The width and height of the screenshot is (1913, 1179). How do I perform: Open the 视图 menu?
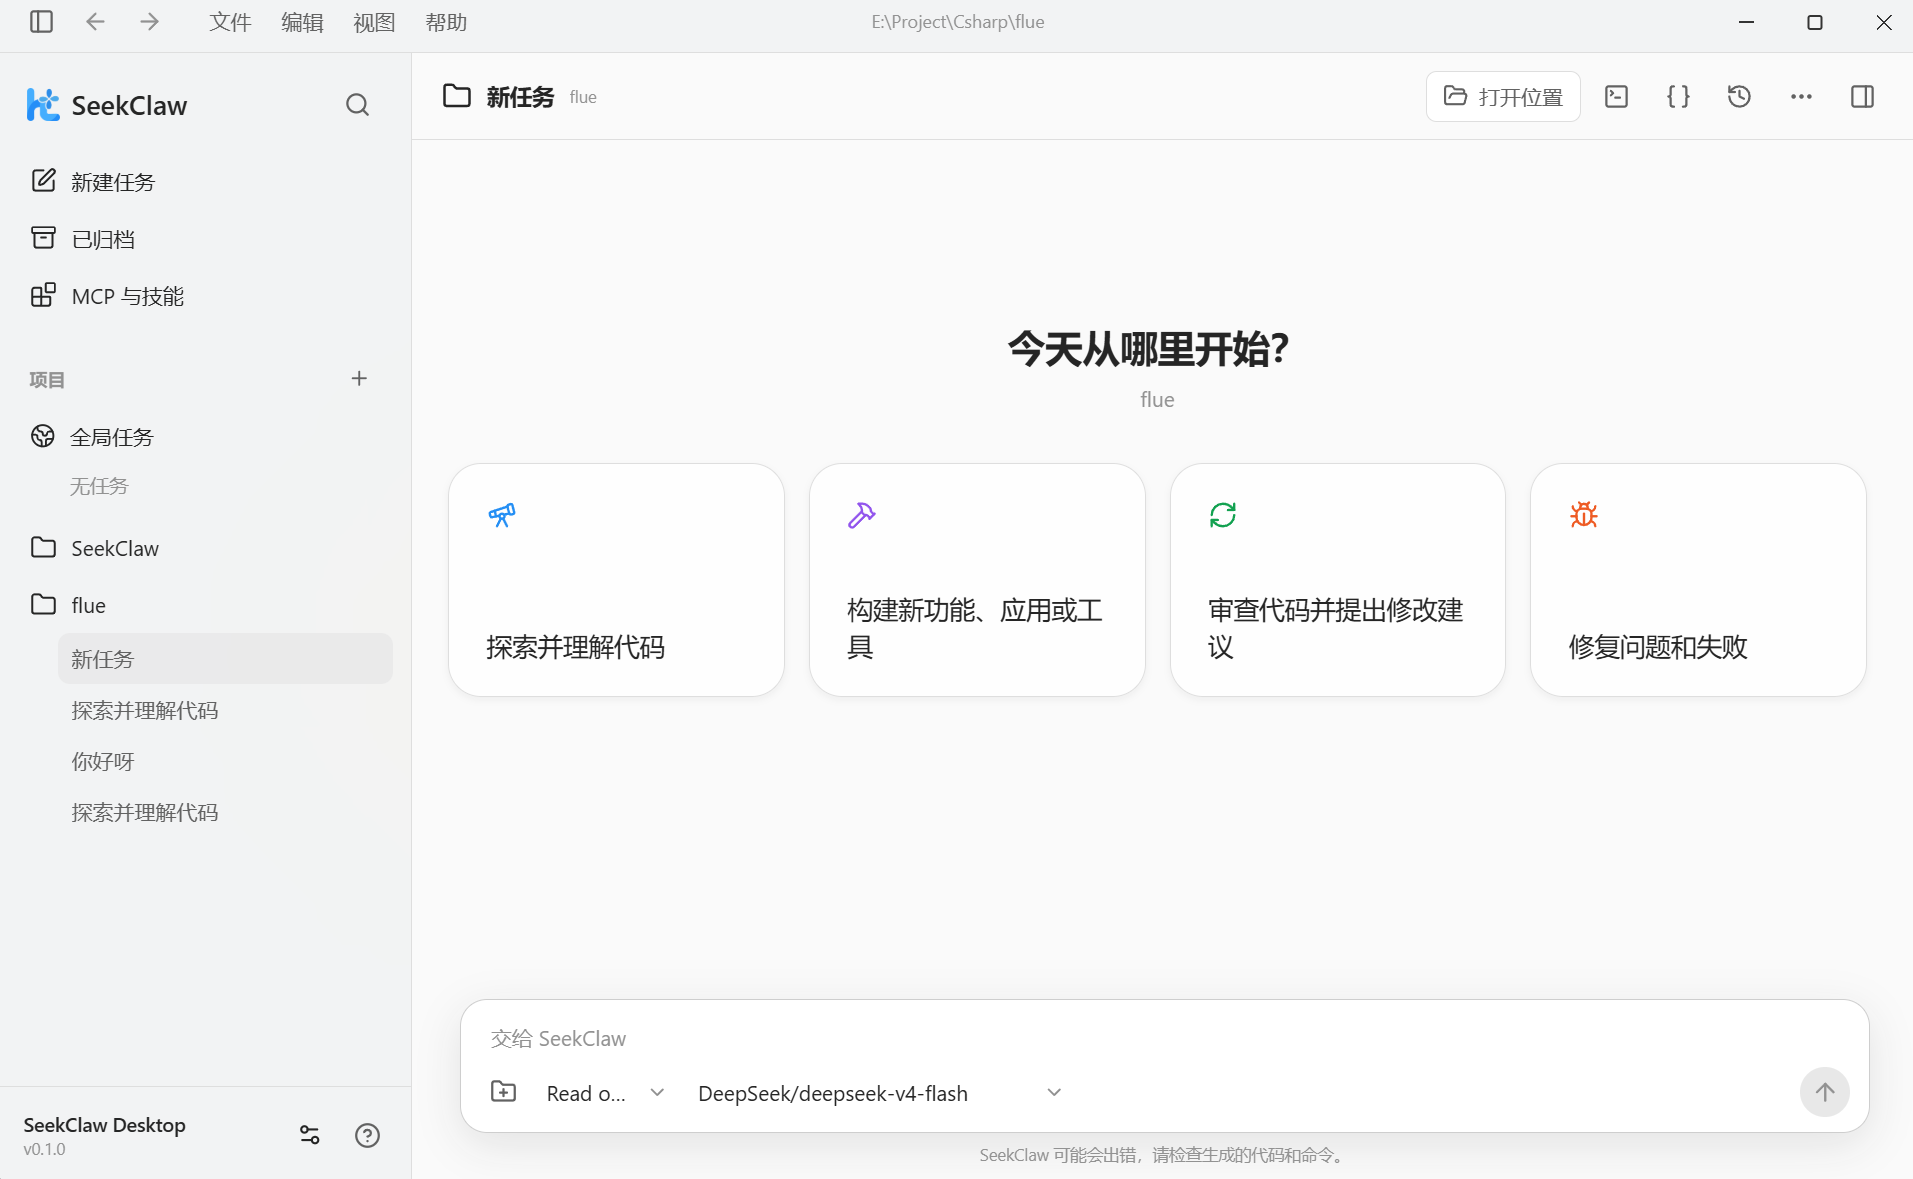[x=374, y=22]
